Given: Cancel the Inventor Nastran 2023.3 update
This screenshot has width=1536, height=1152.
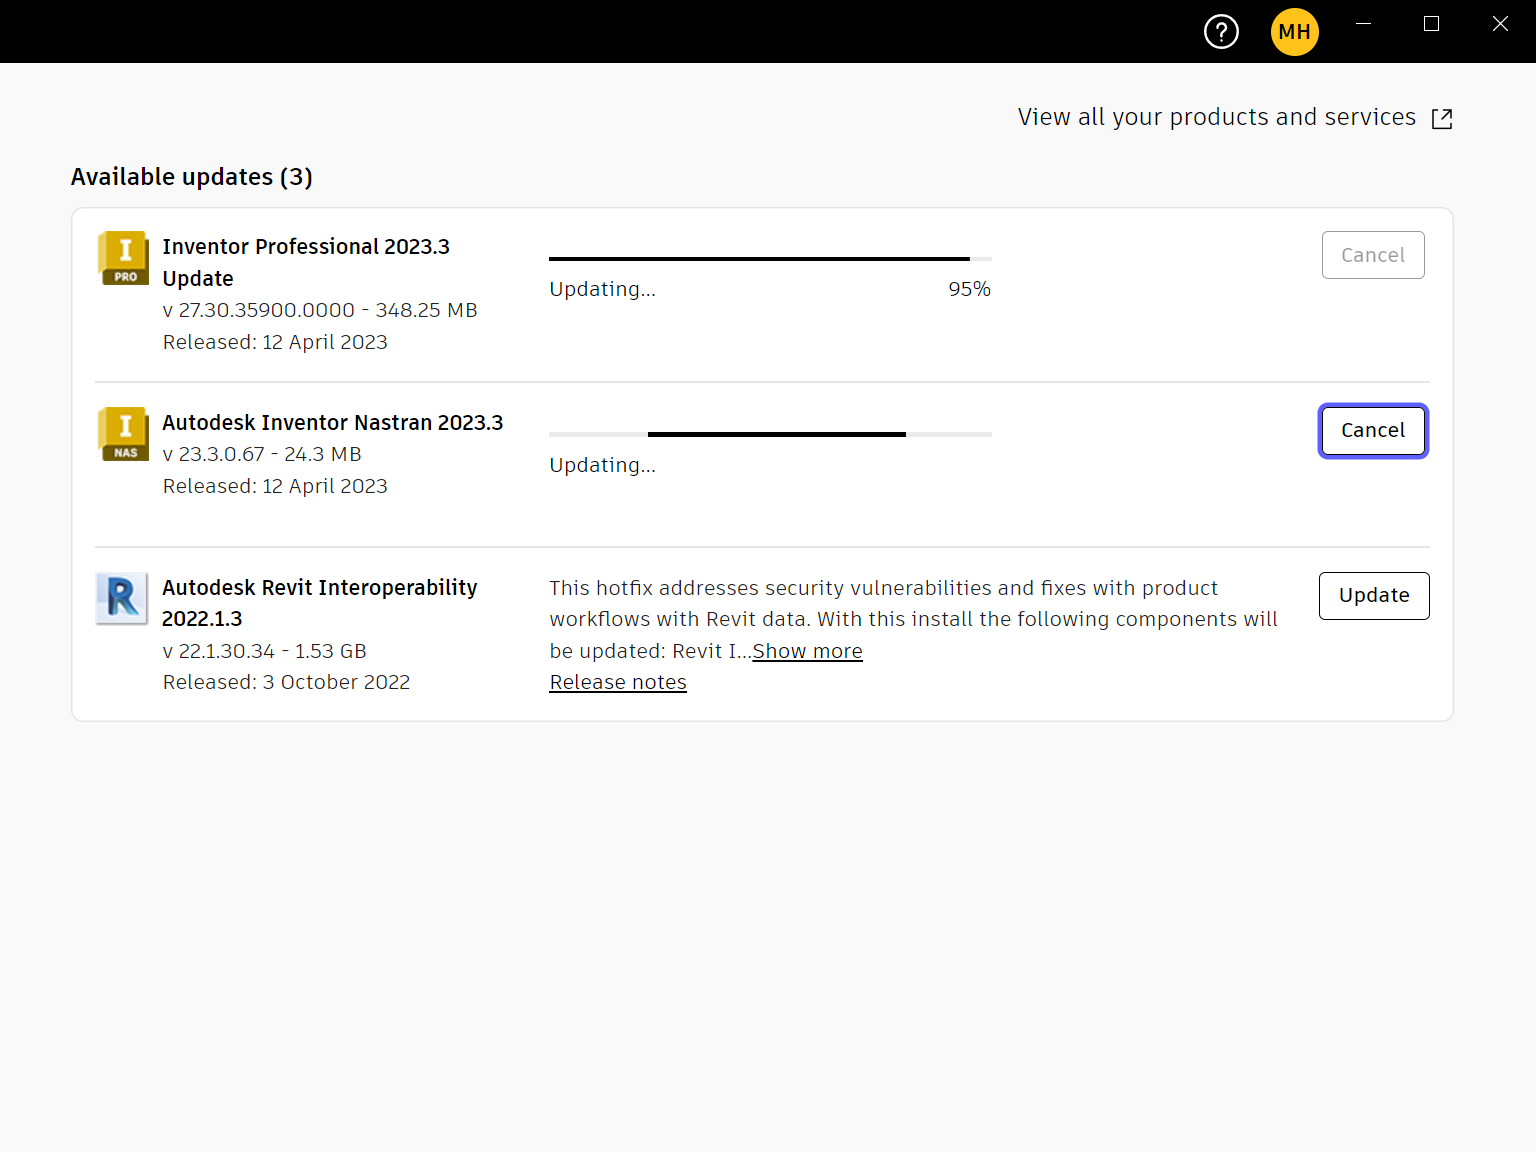Looking at the screenshot, I should tap(1372, 430).
